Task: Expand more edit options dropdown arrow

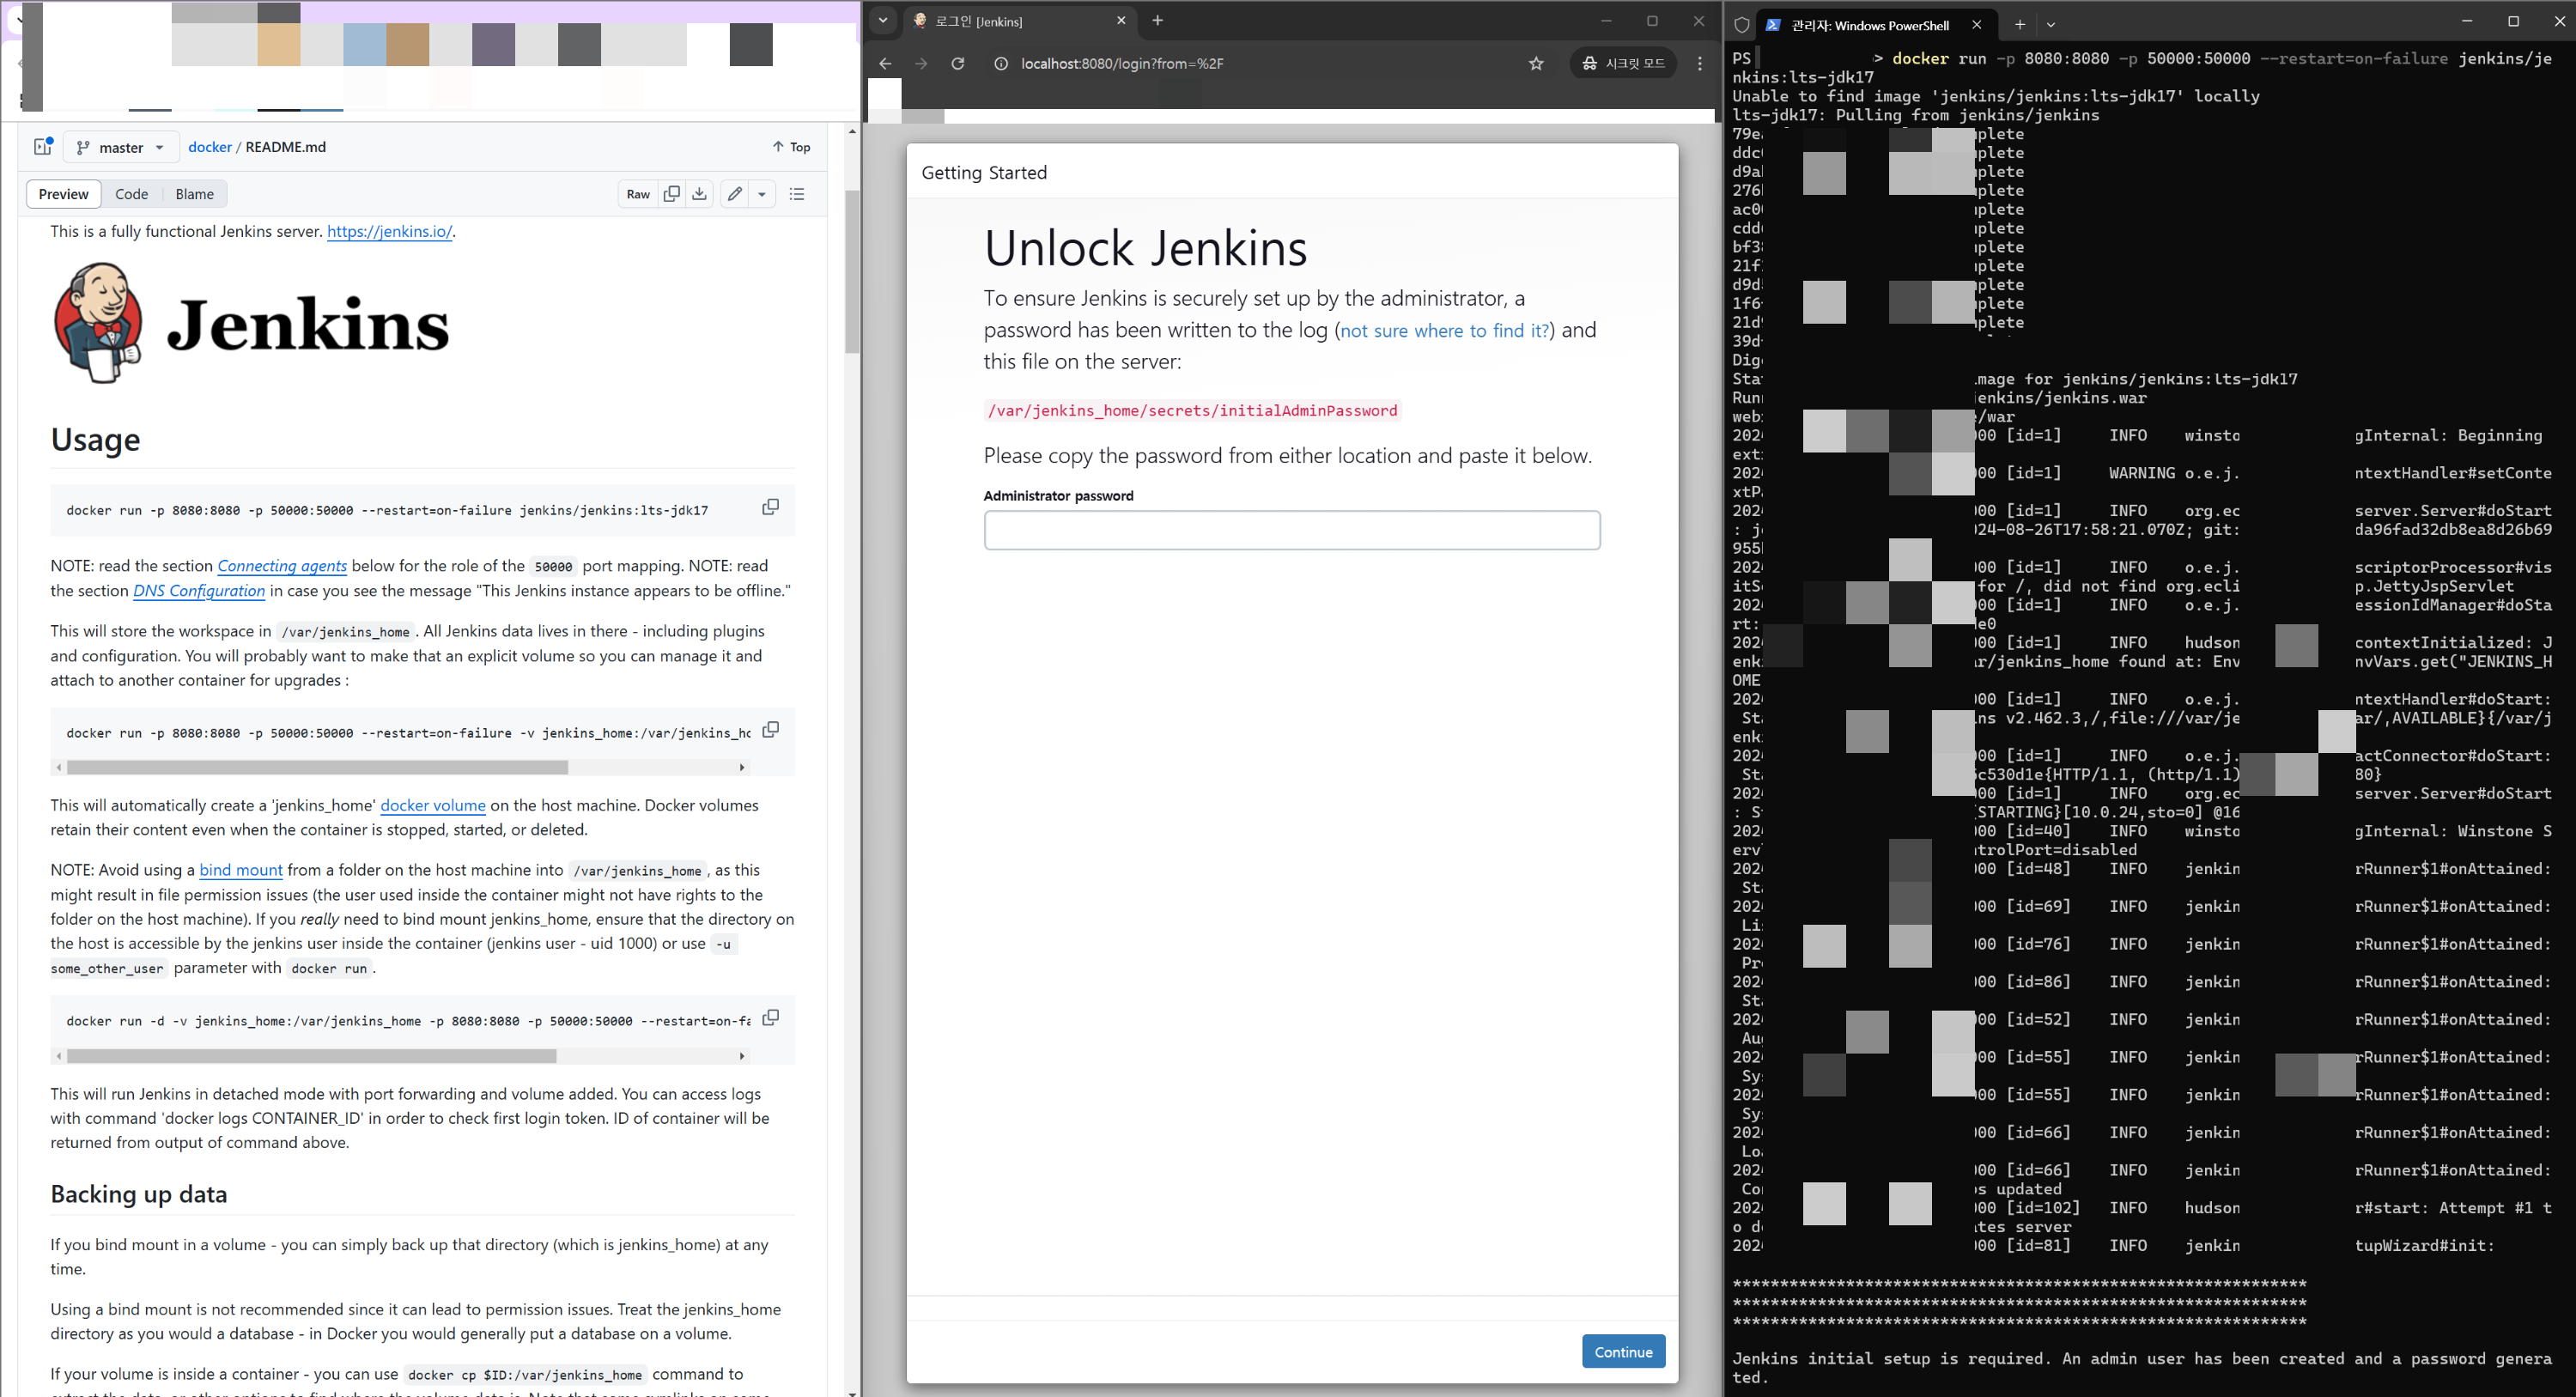Action: pos(762,194)
